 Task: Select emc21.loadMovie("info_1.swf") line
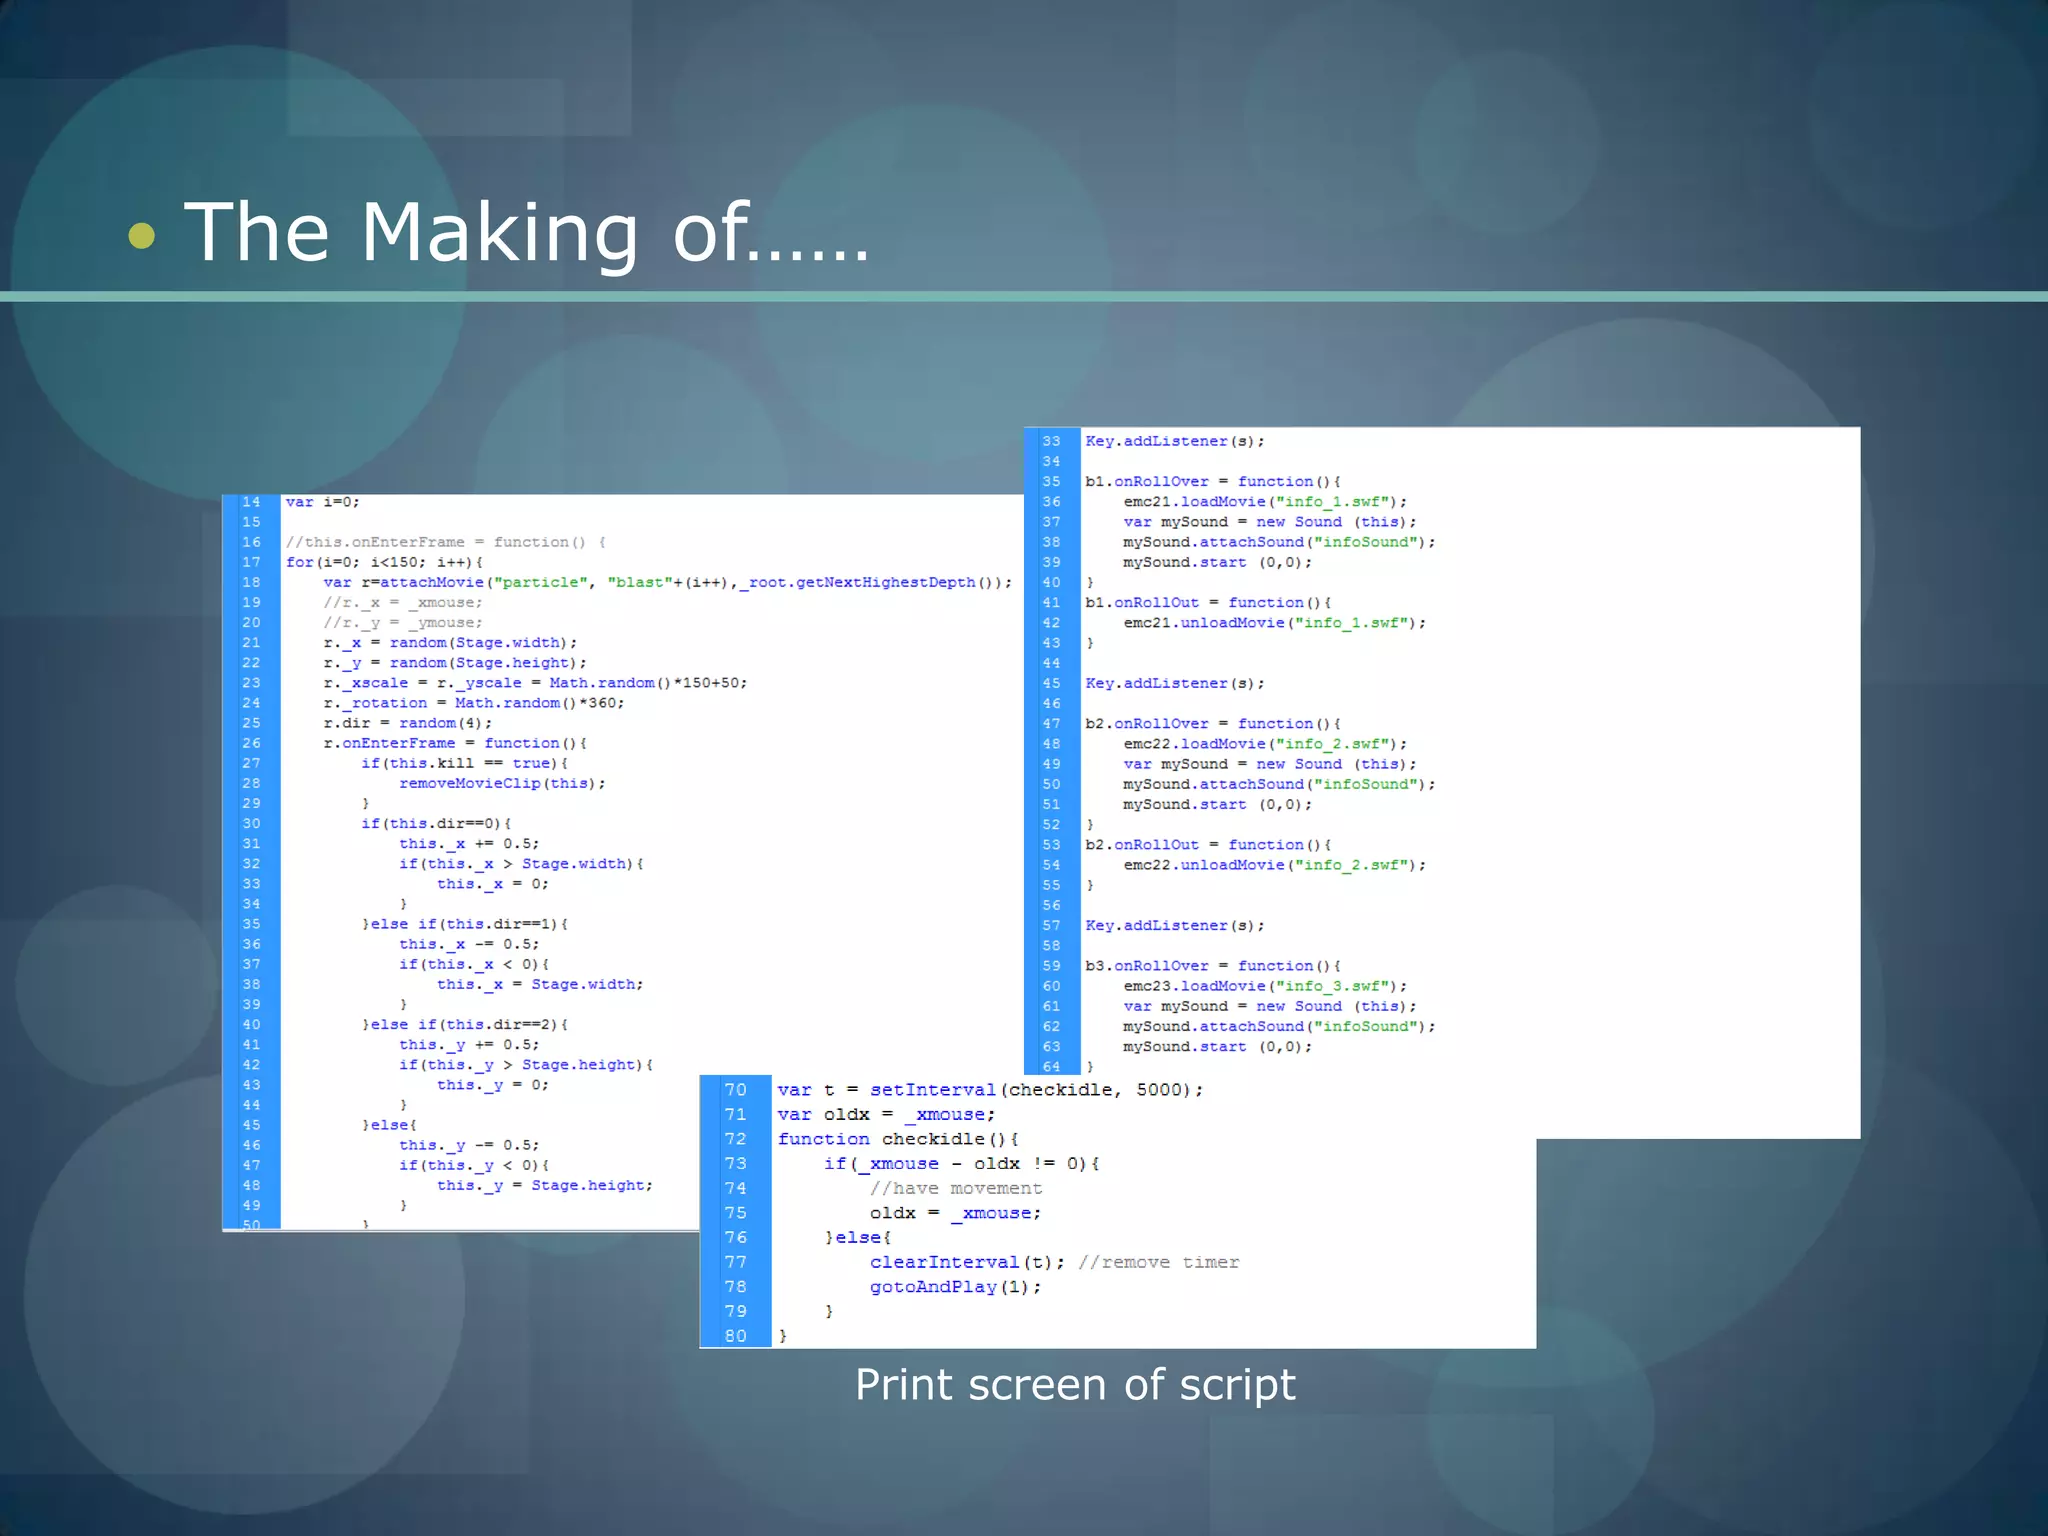pyautogui.click(x=1265, y=501)
